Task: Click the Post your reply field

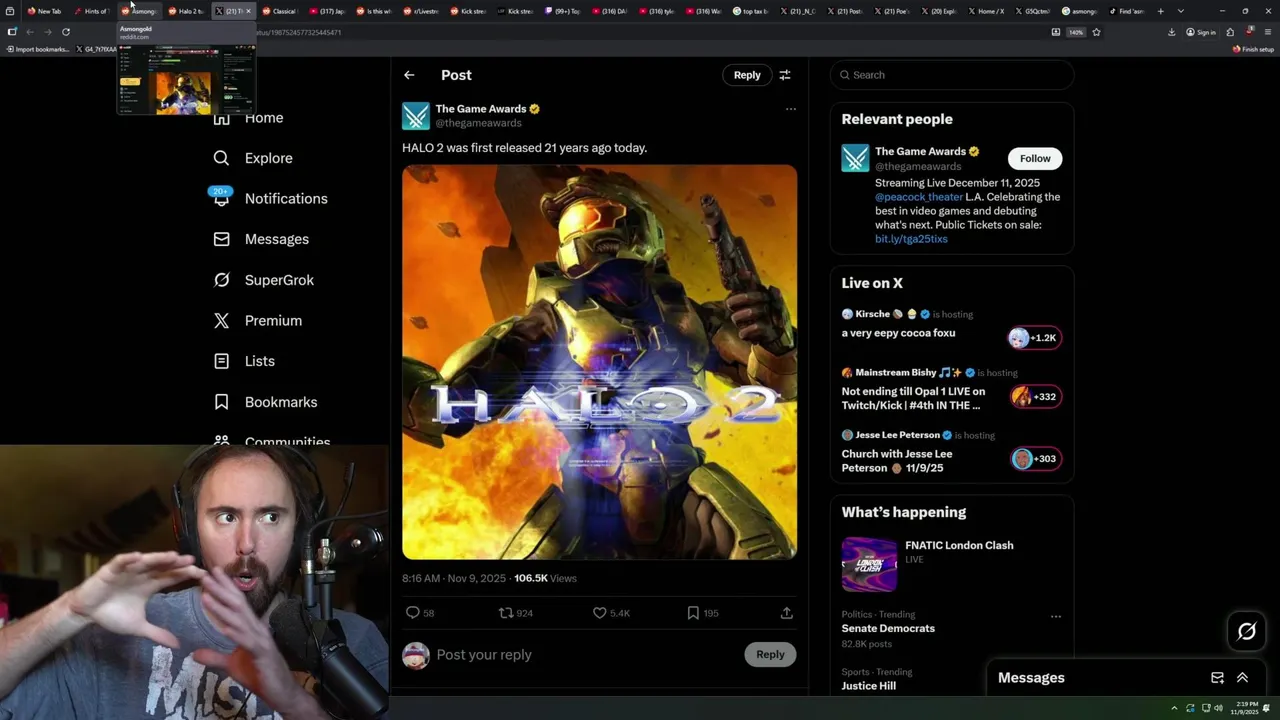Action: click(x=585, y=655)
